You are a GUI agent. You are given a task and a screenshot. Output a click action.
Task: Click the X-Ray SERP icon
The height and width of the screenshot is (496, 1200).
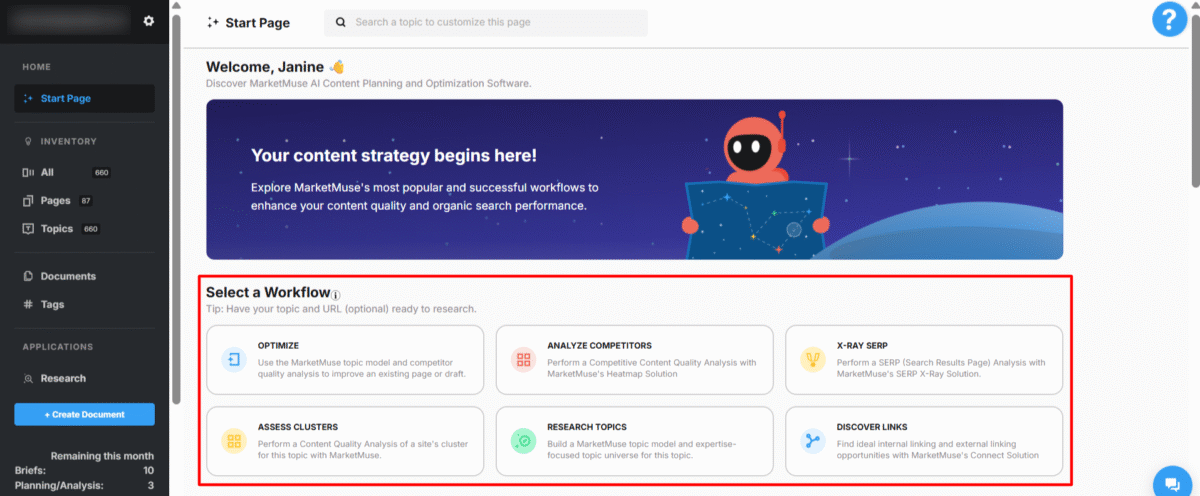tap(813, 359)
